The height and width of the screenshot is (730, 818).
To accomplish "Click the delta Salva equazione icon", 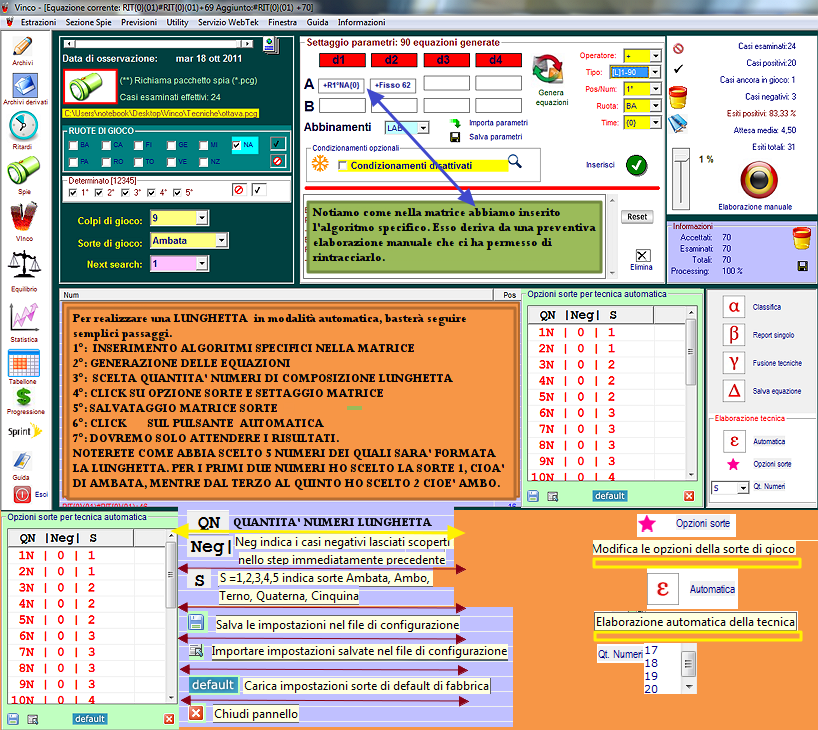I will point(733,390).
